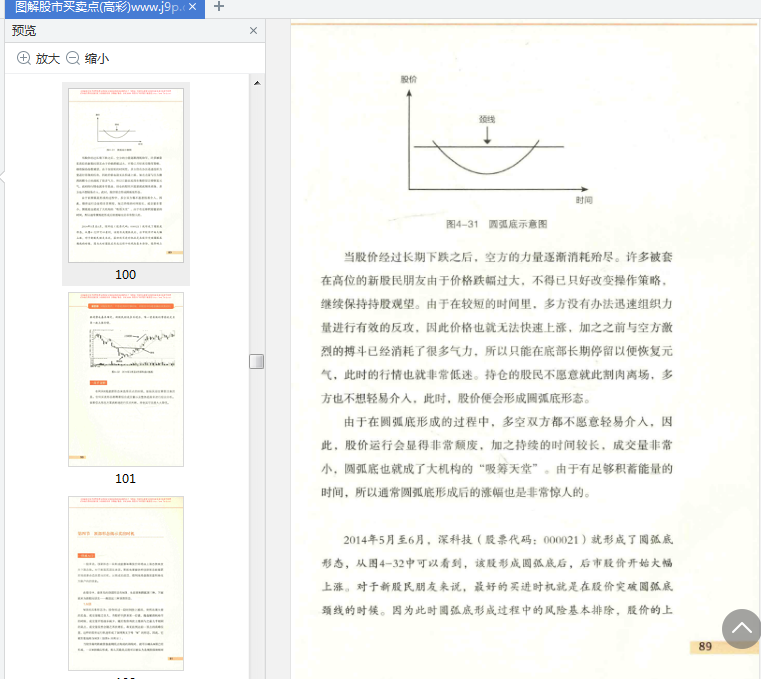Open a new tab with the plus icon
Image resolution: width=761 pixels, height=679 pixels.
point(219,6)
